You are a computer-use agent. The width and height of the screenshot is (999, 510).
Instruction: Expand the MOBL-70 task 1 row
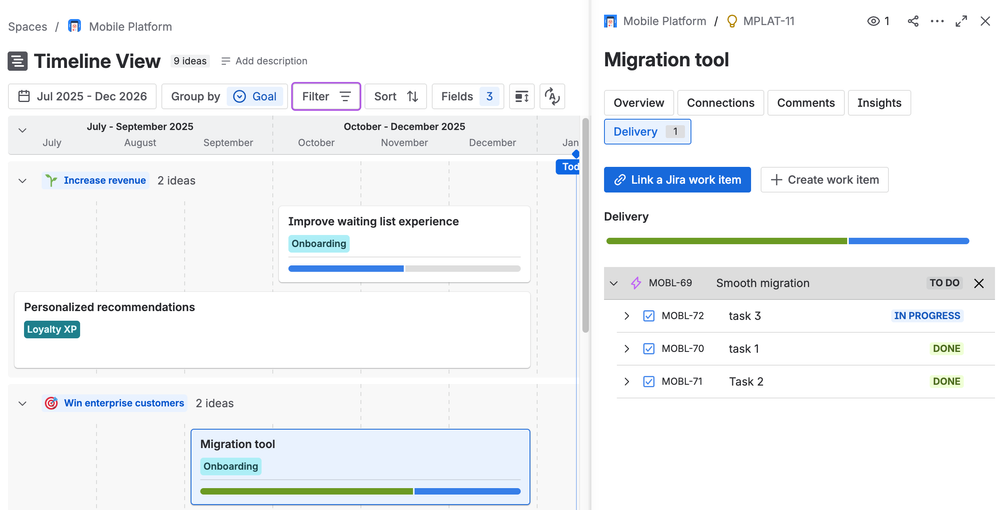[x=627, y=349]
